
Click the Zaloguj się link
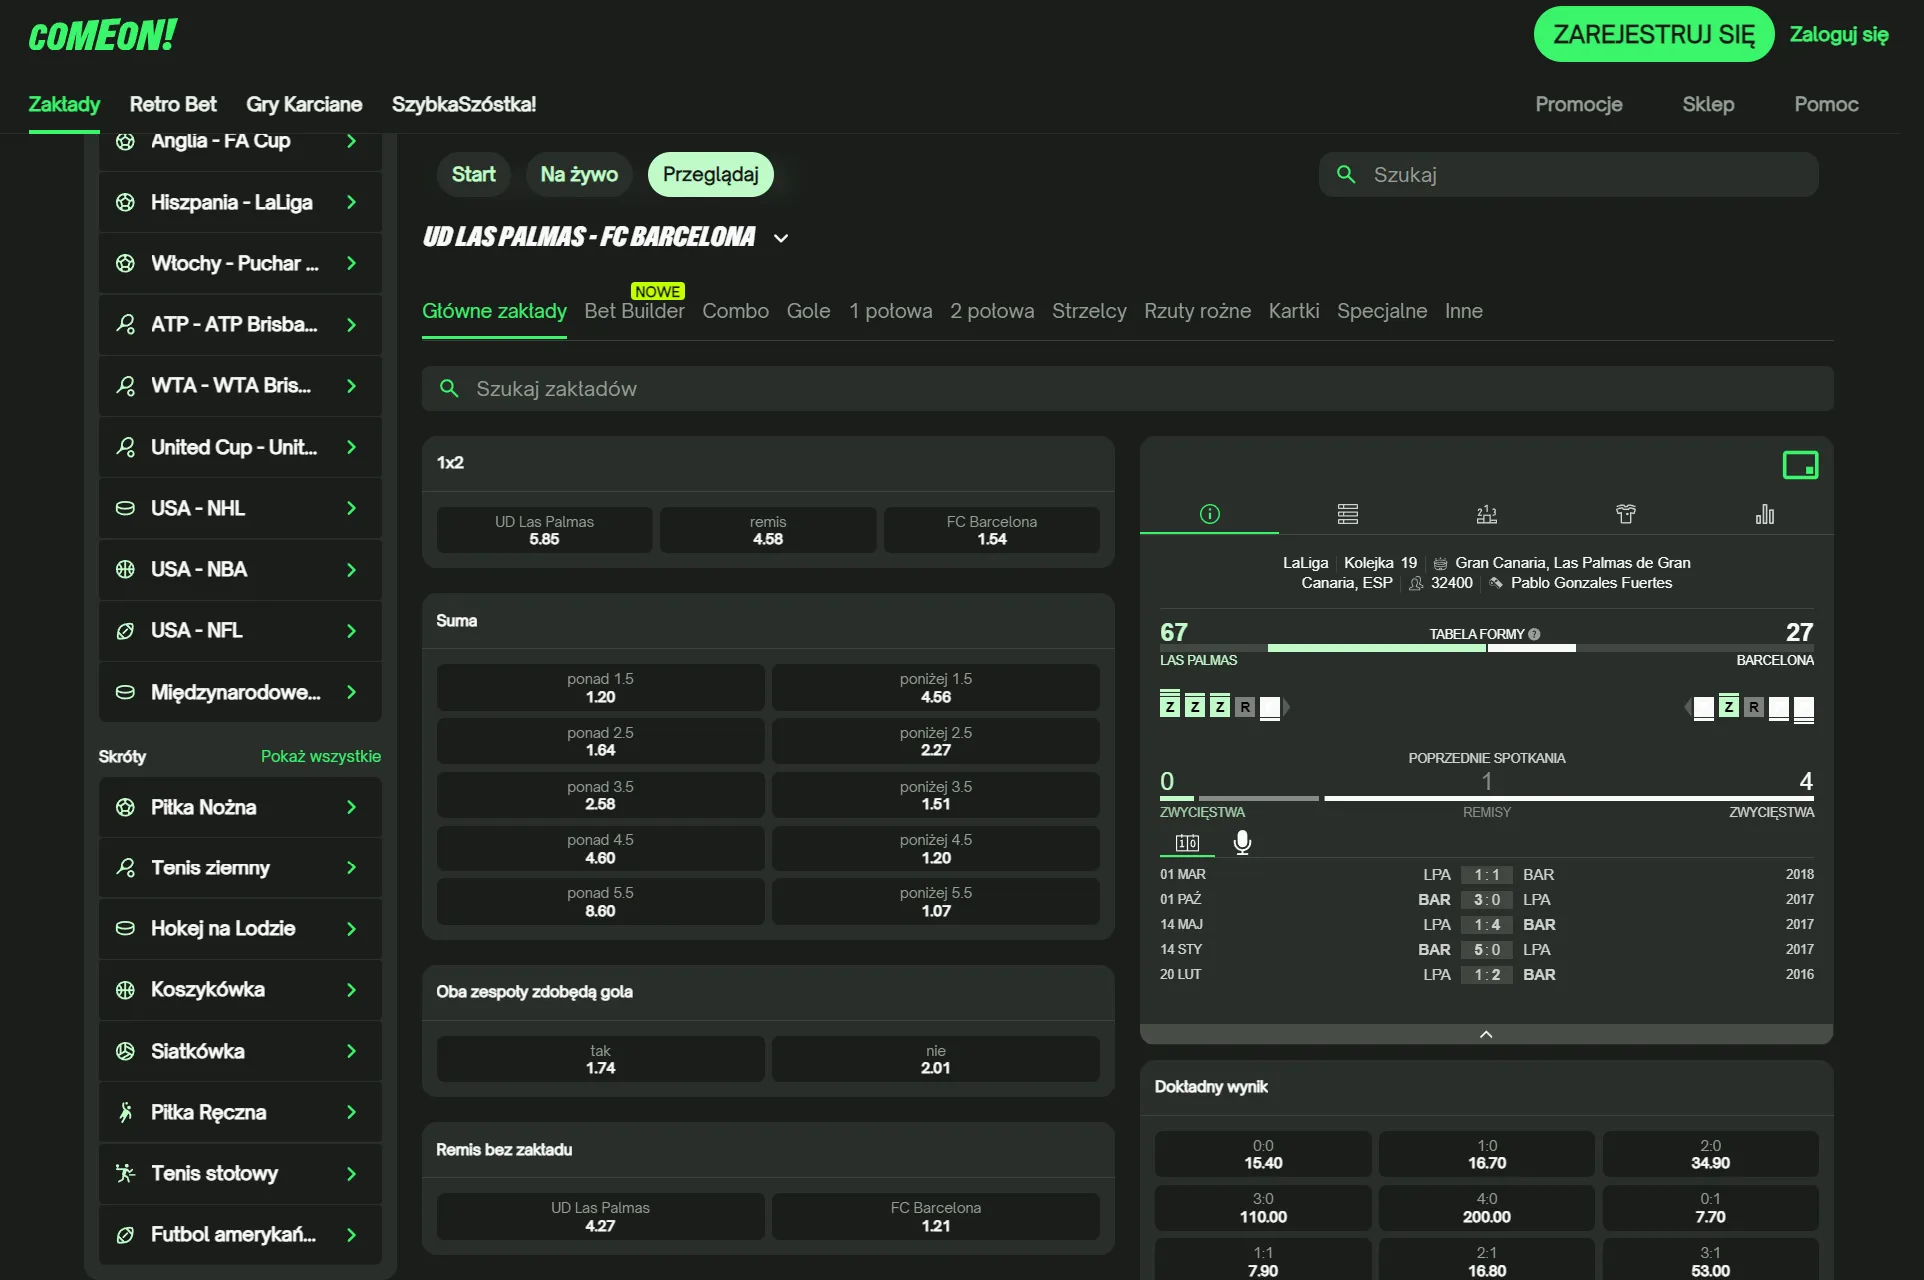tap(1838, 34)
